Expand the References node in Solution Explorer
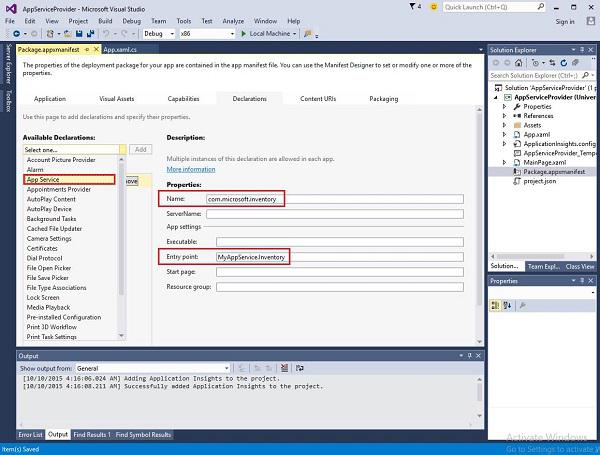The image size is (600, 455). point(505,116)
